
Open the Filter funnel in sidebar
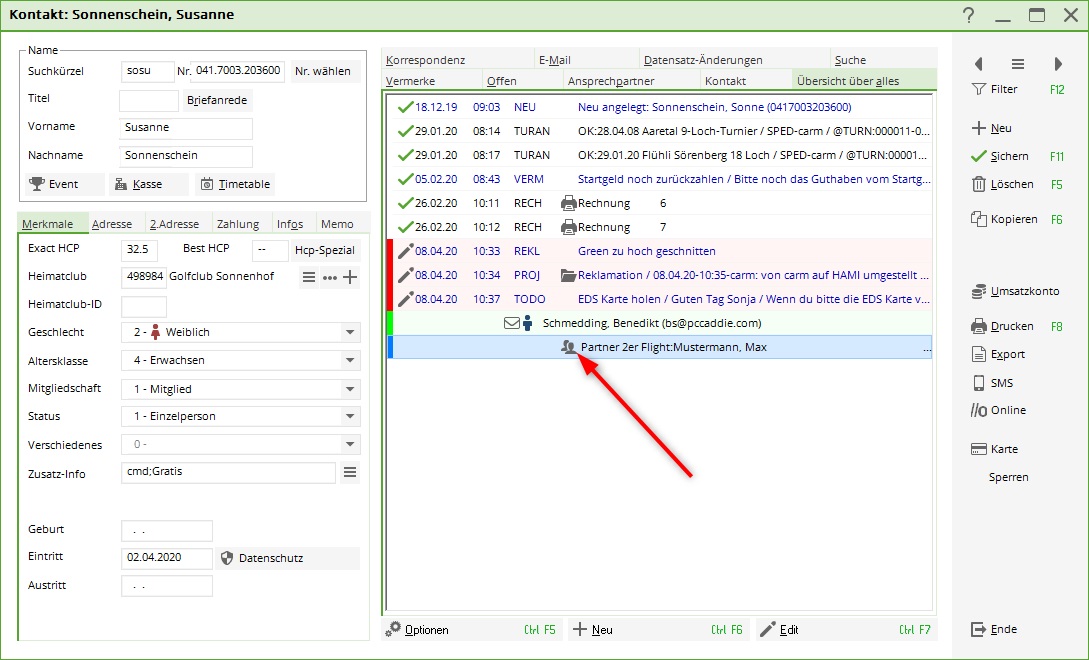979,89
